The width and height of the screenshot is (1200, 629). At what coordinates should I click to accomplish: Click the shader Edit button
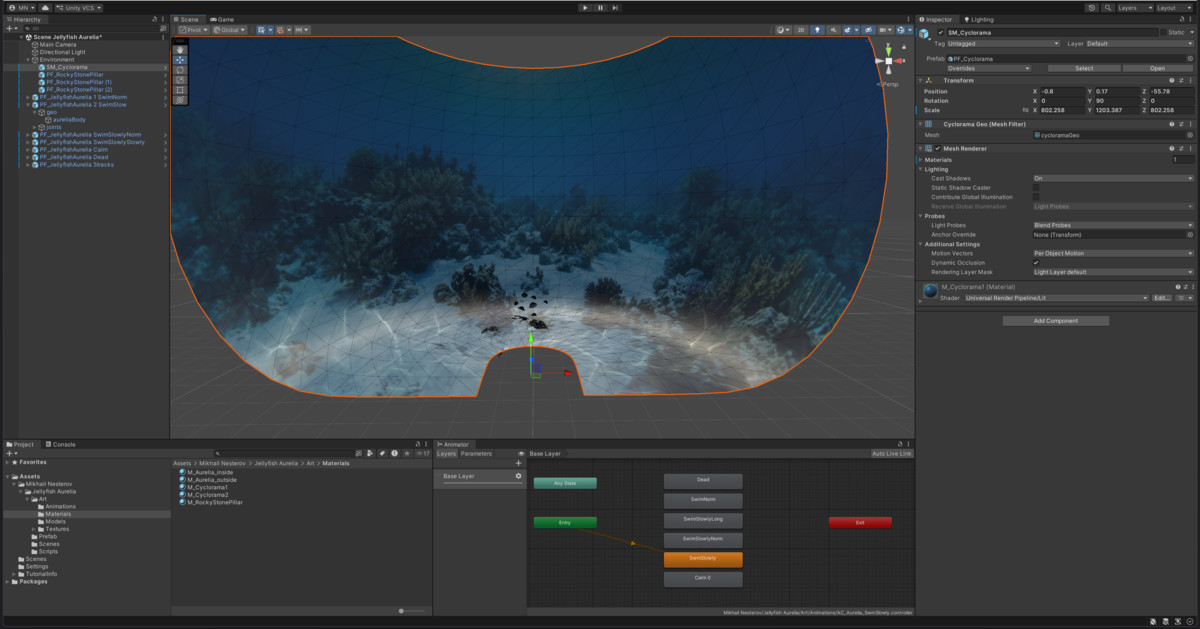tap(1161, 298)
